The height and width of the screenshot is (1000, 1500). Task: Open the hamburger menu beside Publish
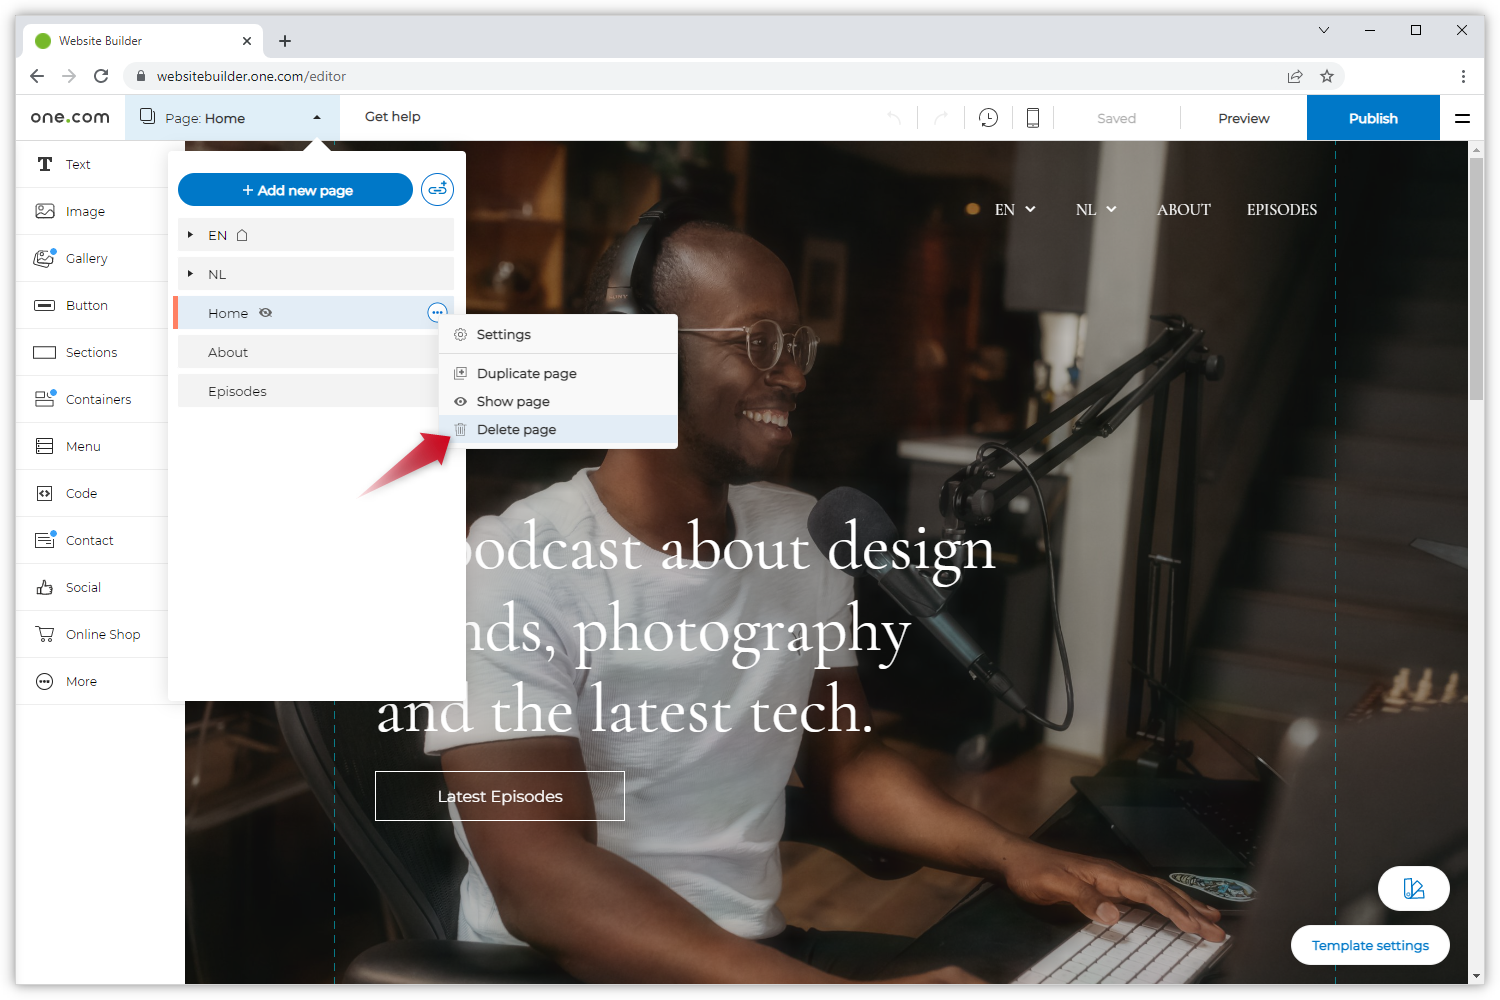1462,118
